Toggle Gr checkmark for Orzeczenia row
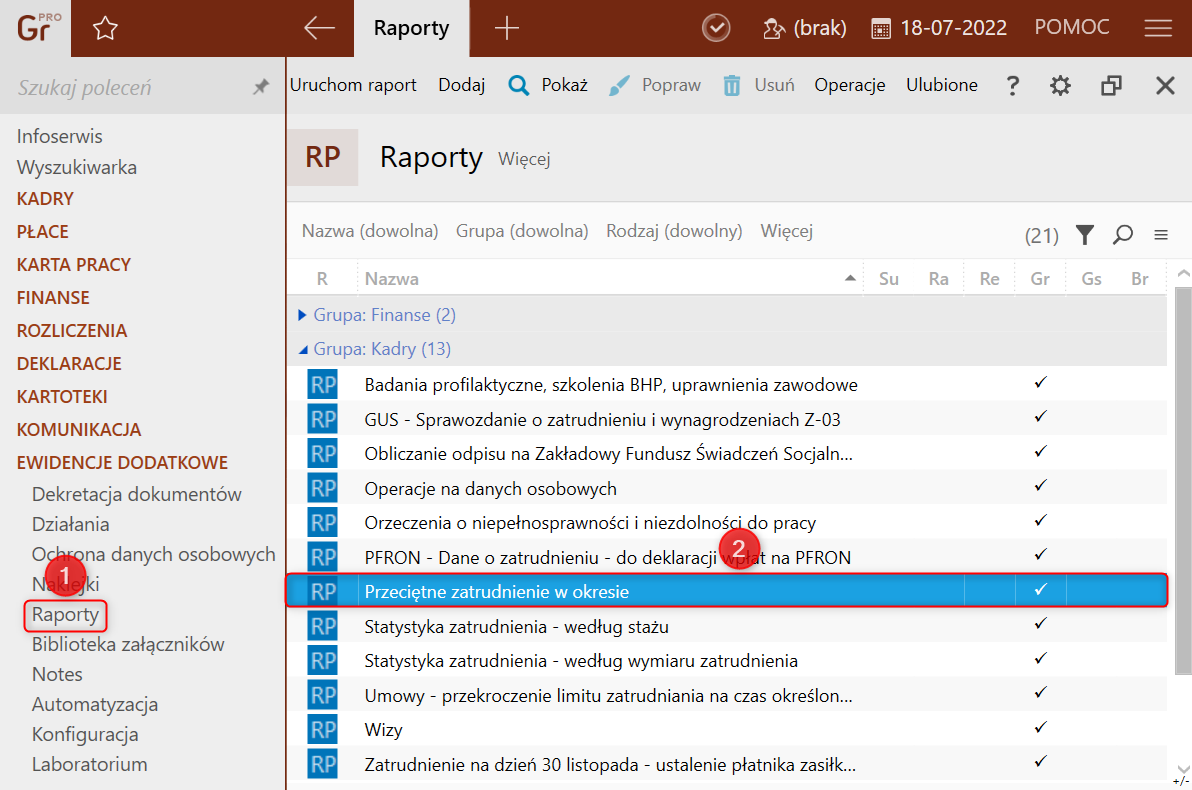Viewport: 1192px width, 790px height. click(x=1041, y=521)
